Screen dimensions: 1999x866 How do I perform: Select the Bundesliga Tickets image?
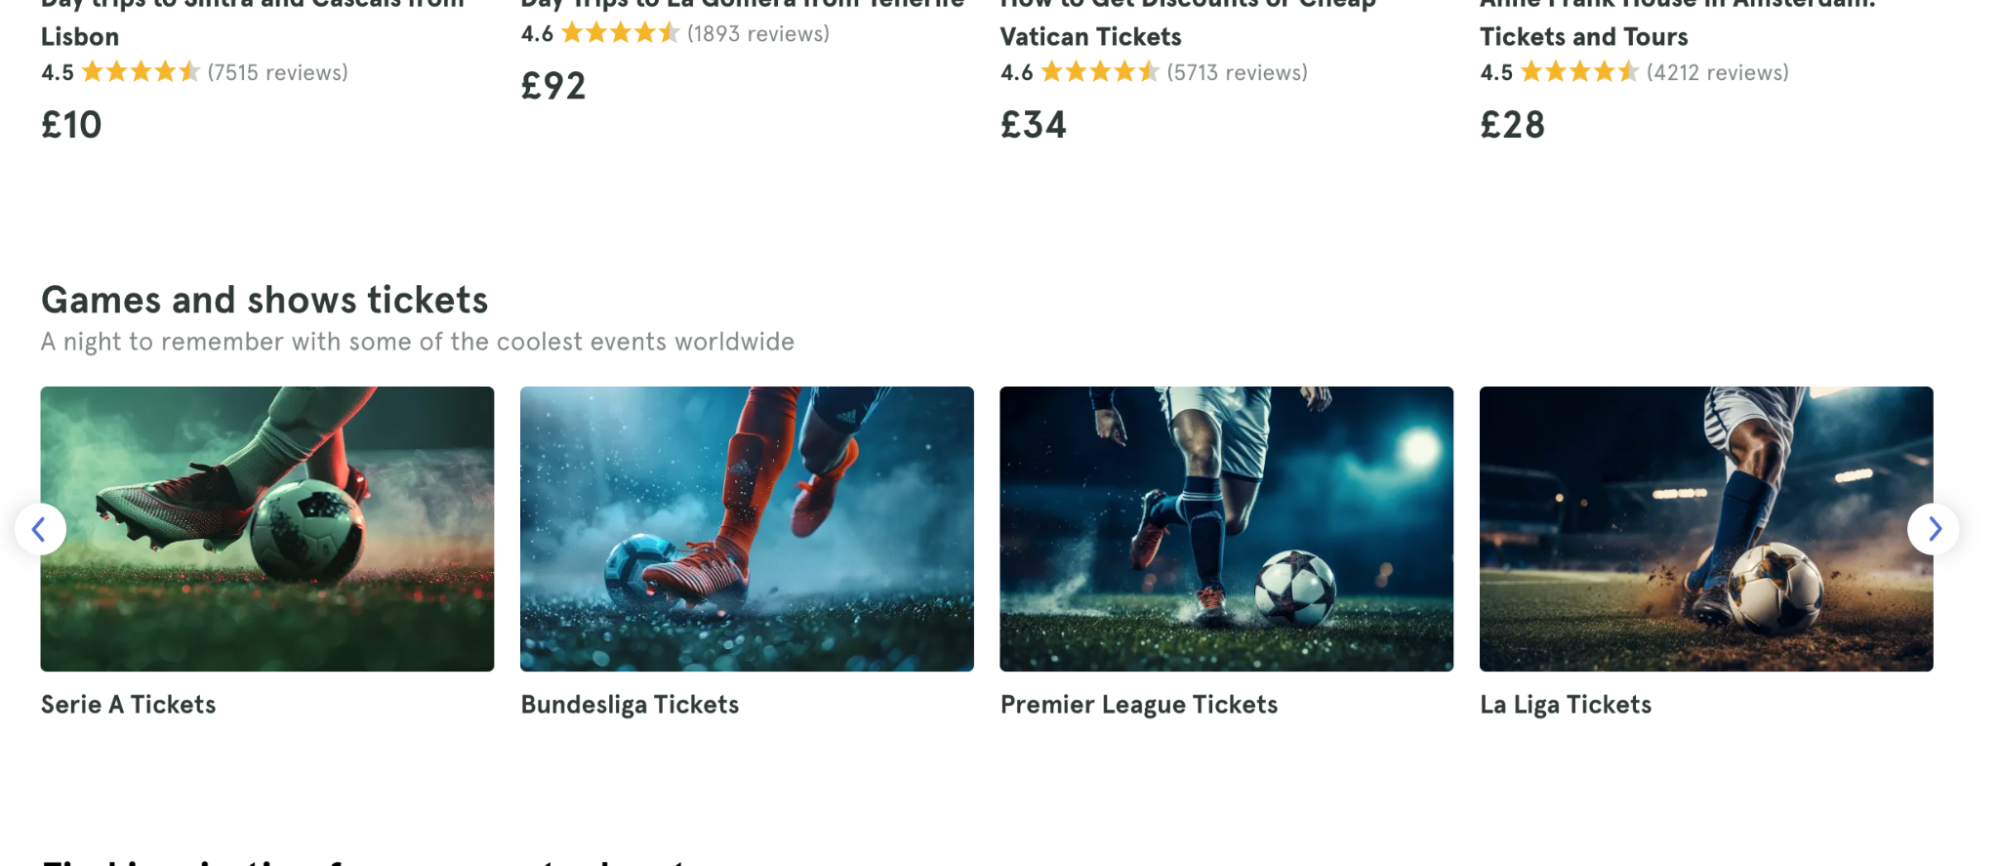click(746, 527)
